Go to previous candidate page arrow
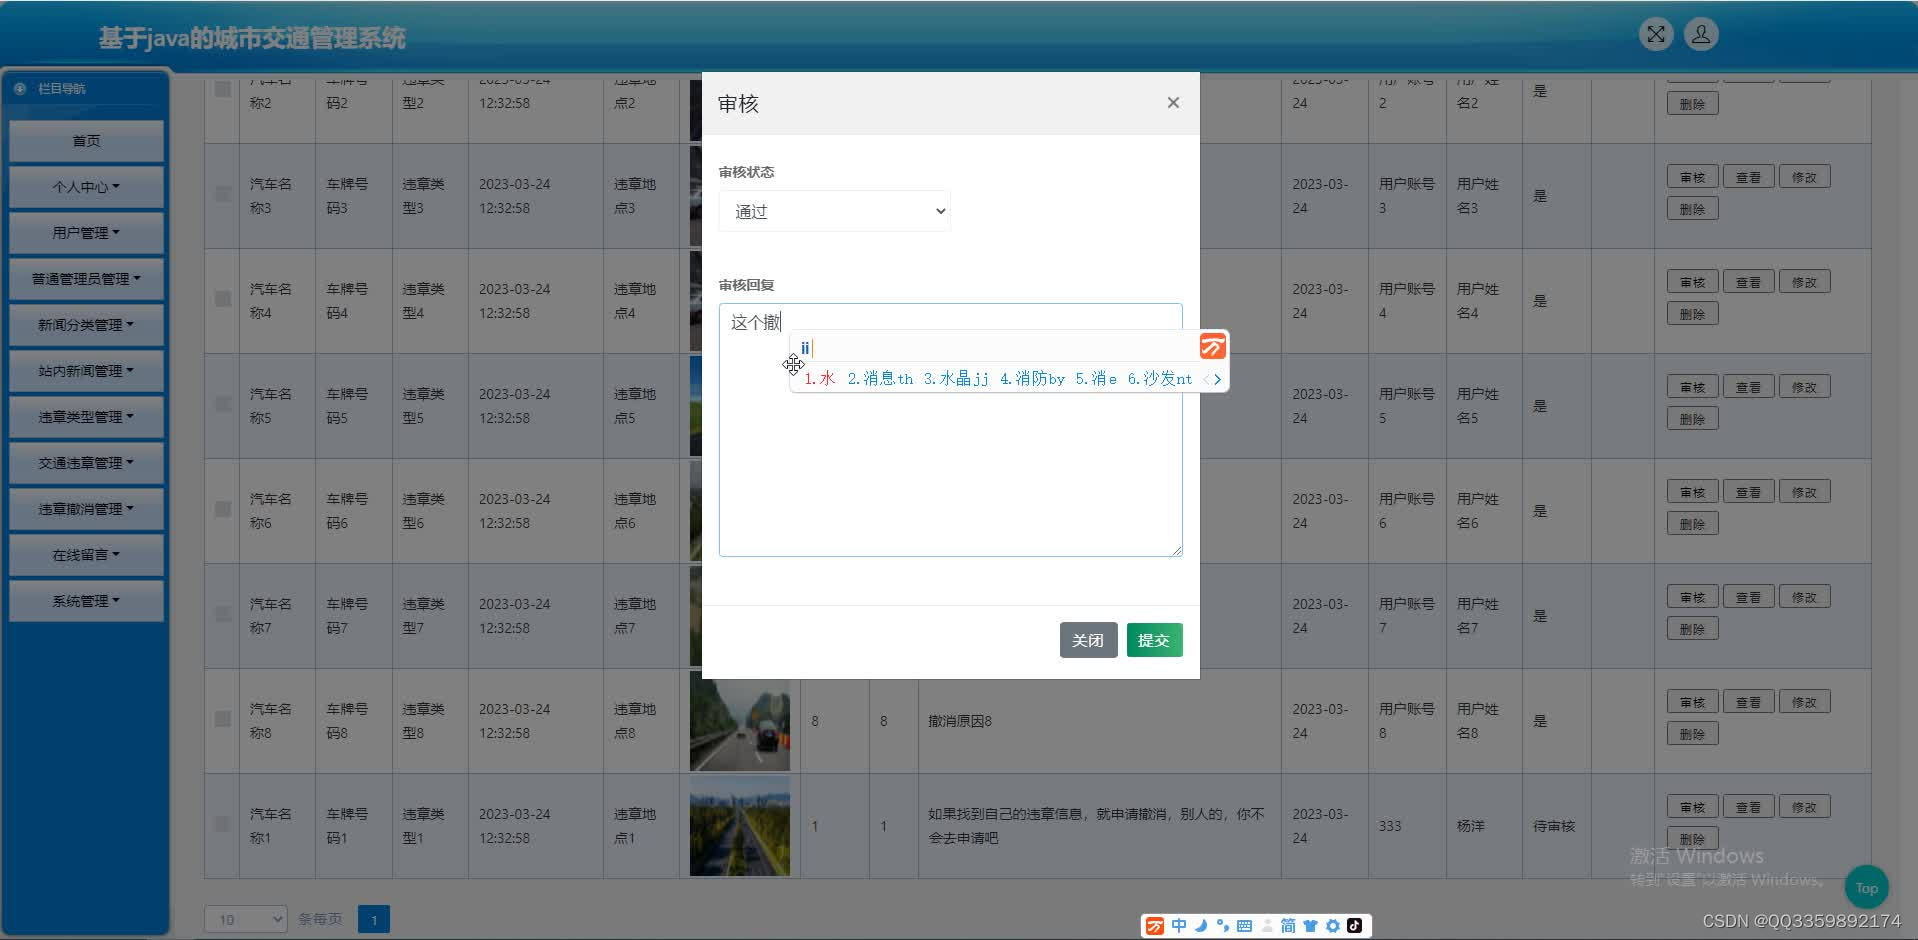The width and height of the screenshot is (1918, 940). [1206, 379]
